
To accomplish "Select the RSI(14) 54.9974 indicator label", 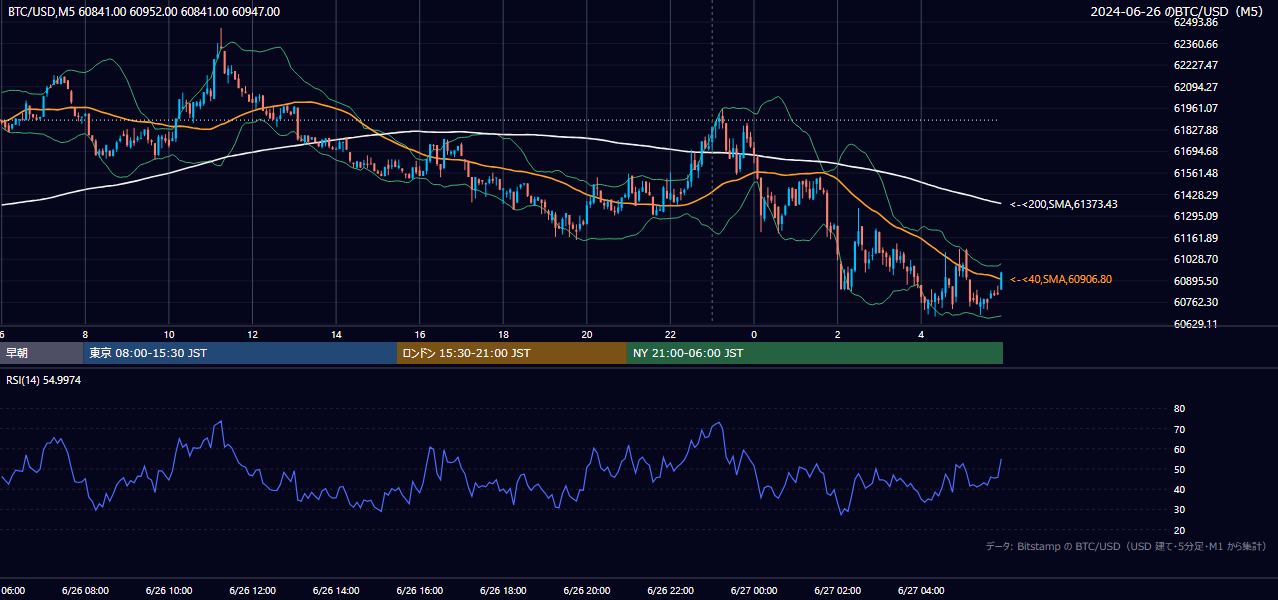I will 44,380.
